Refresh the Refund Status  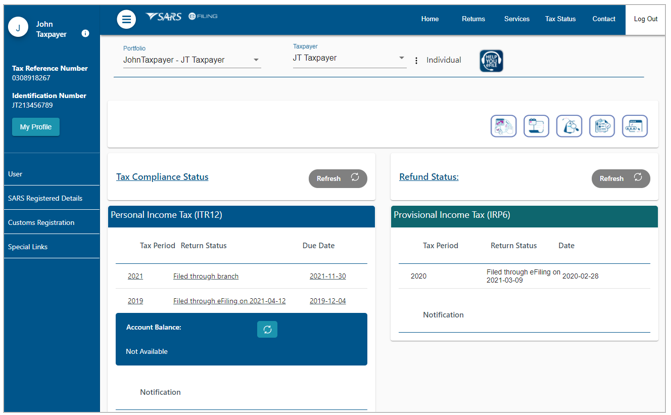[621, 178]
